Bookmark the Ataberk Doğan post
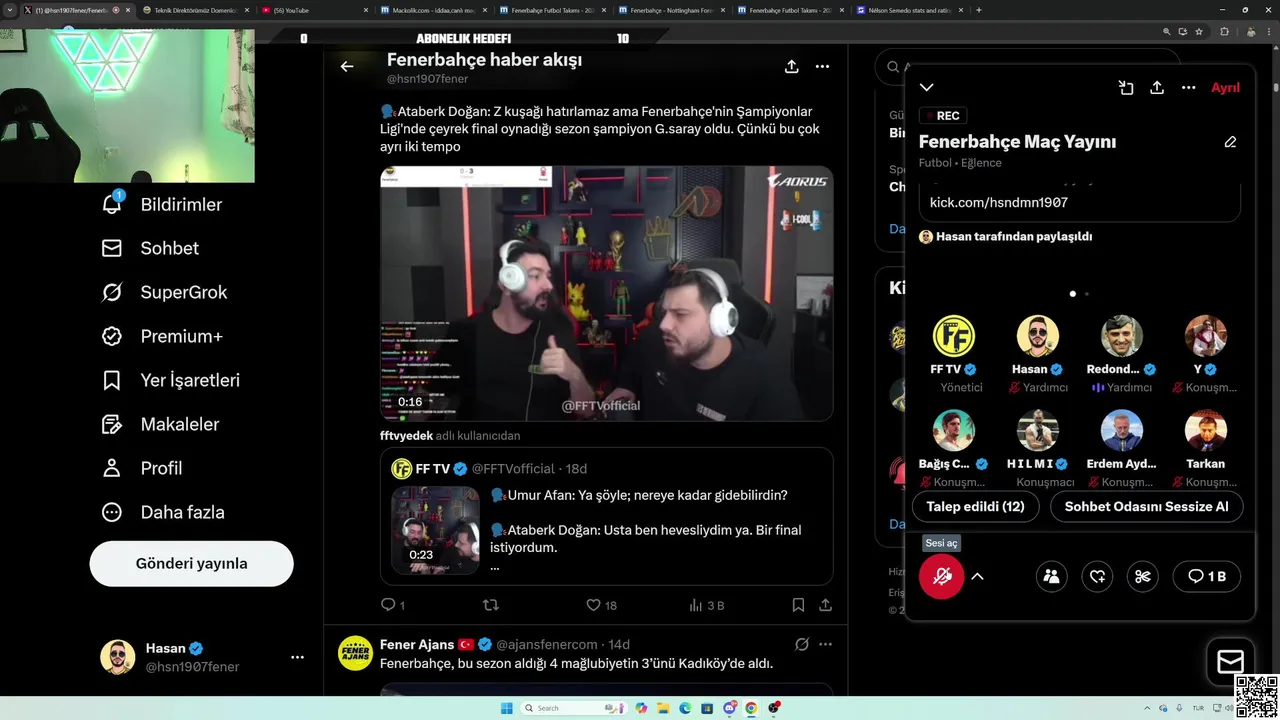The width and height of the screenshot is (1280, 720). [x=798, y=605]
